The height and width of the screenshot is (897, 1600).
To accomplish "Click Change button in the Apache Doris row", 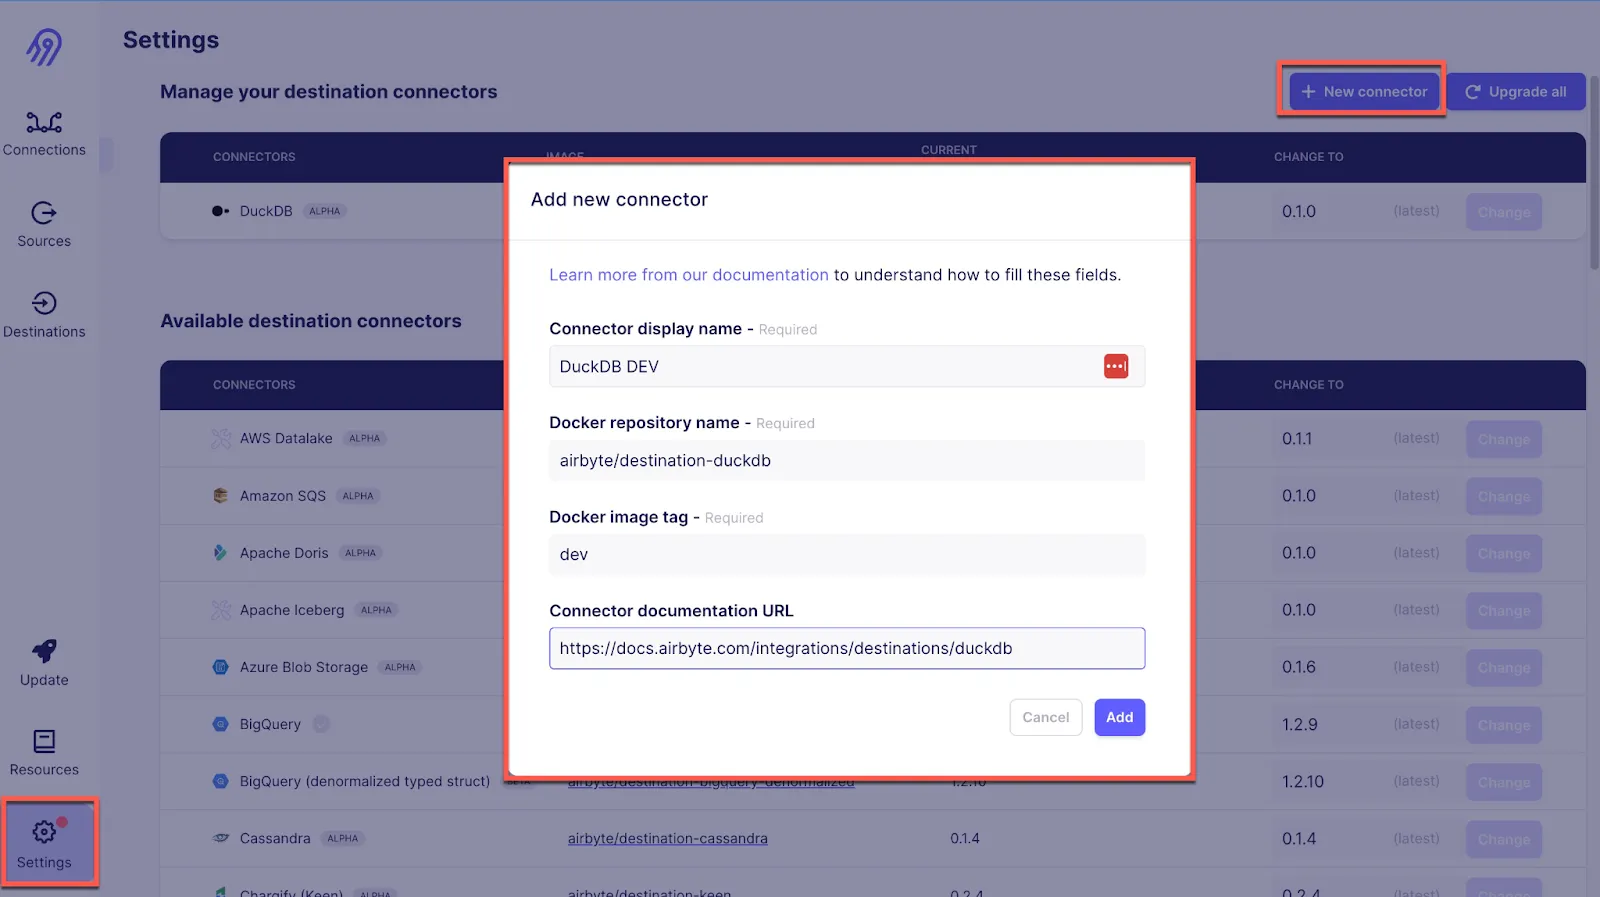I will click(1504, 553).
